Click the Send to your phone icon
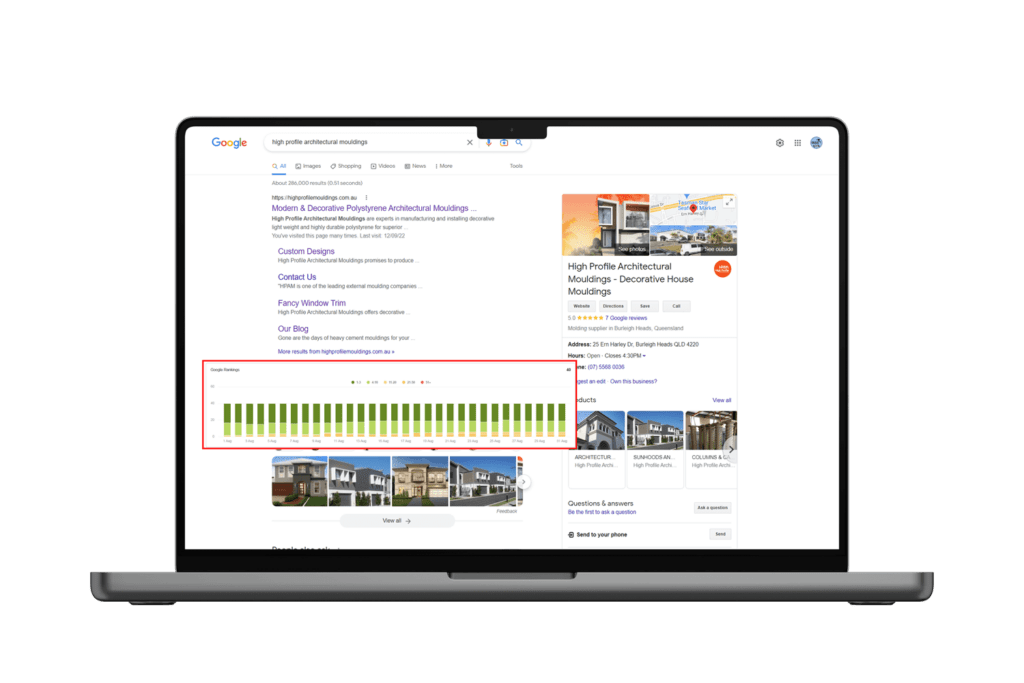1024x683 pixels. click(571, 535)
